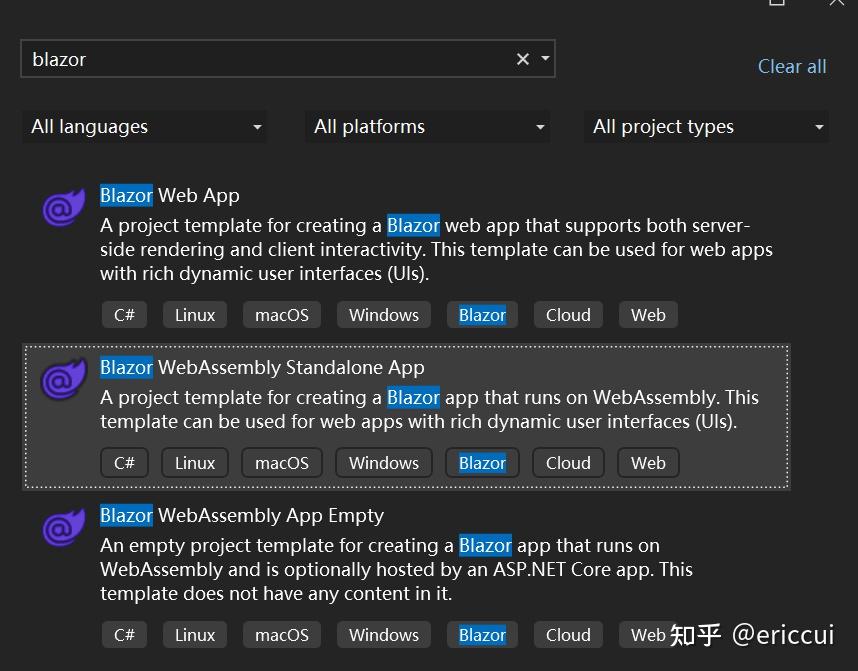The width and height of the screenshot is (858, 671).
Task: Clear the blazor search with the X button
Action: click(521, 59)
